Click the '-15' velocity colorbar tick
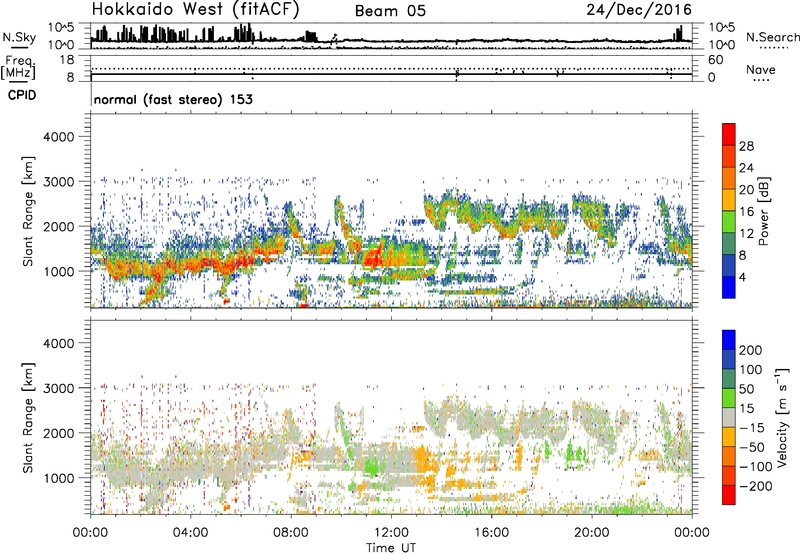 pyautogui.click(x=752, y=428)
